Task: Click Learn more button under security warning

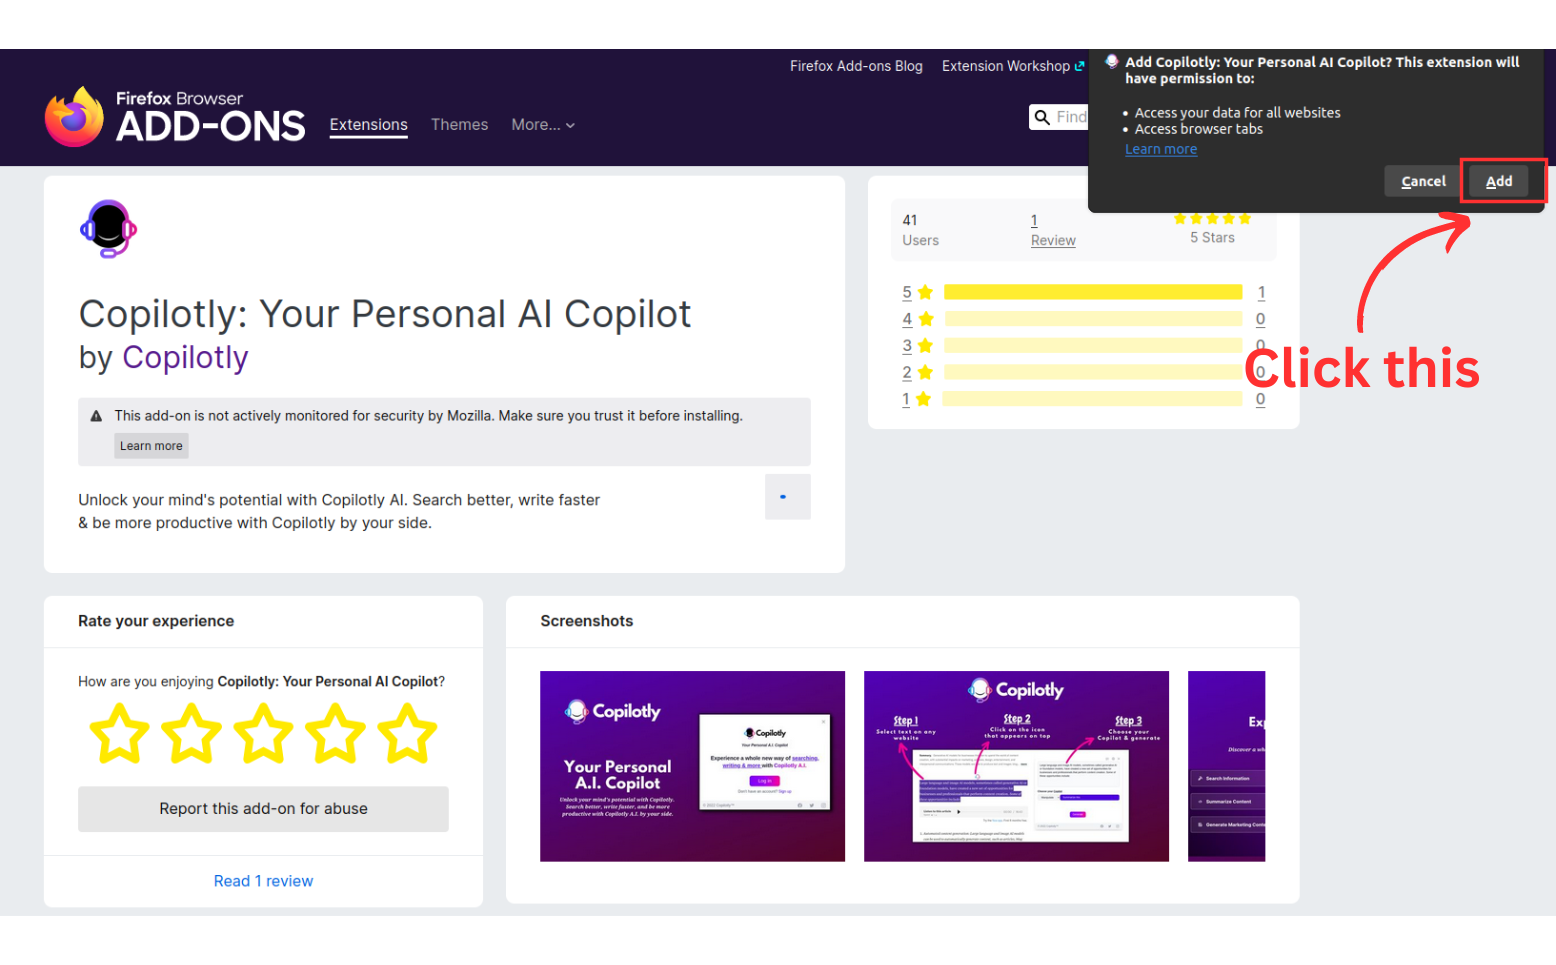Action: [x=151, y=446]
